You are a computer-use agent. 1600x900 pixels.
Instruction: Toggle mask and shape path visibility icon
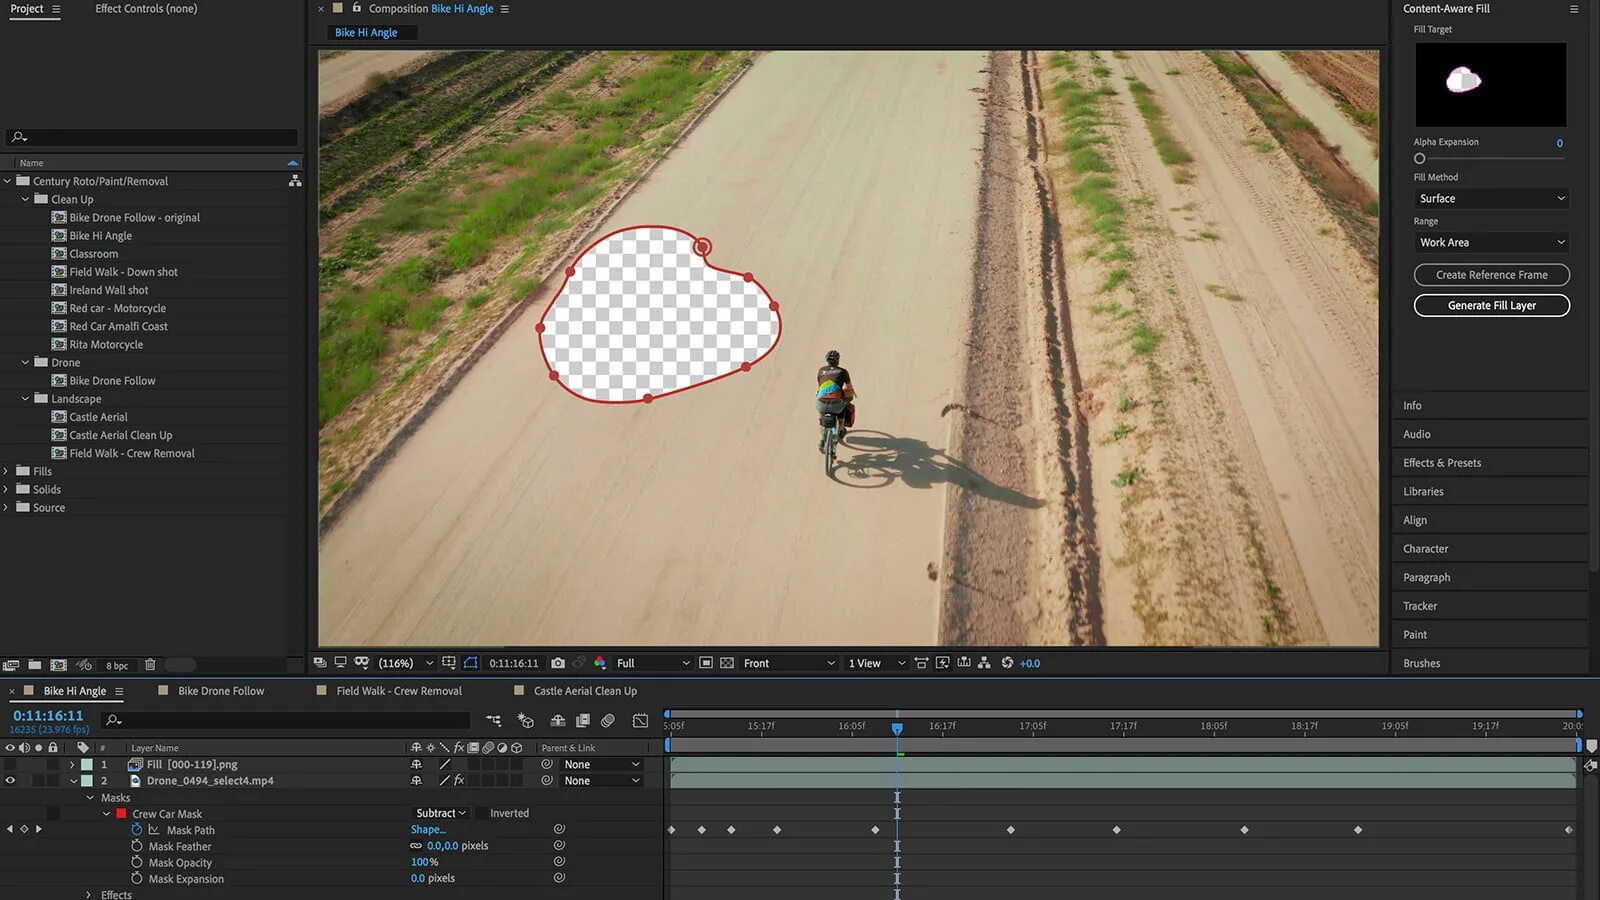pyautogui.click(x=470, y=663)
